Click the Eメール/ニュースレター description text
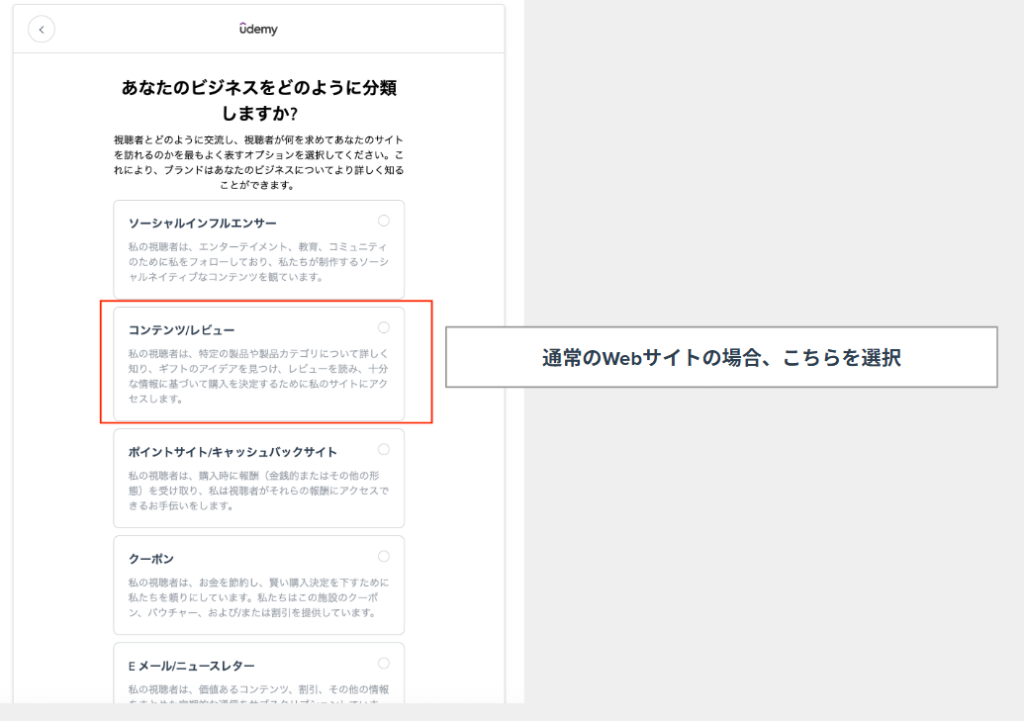Screen dimensions: 1024x721 coord(258,690)
